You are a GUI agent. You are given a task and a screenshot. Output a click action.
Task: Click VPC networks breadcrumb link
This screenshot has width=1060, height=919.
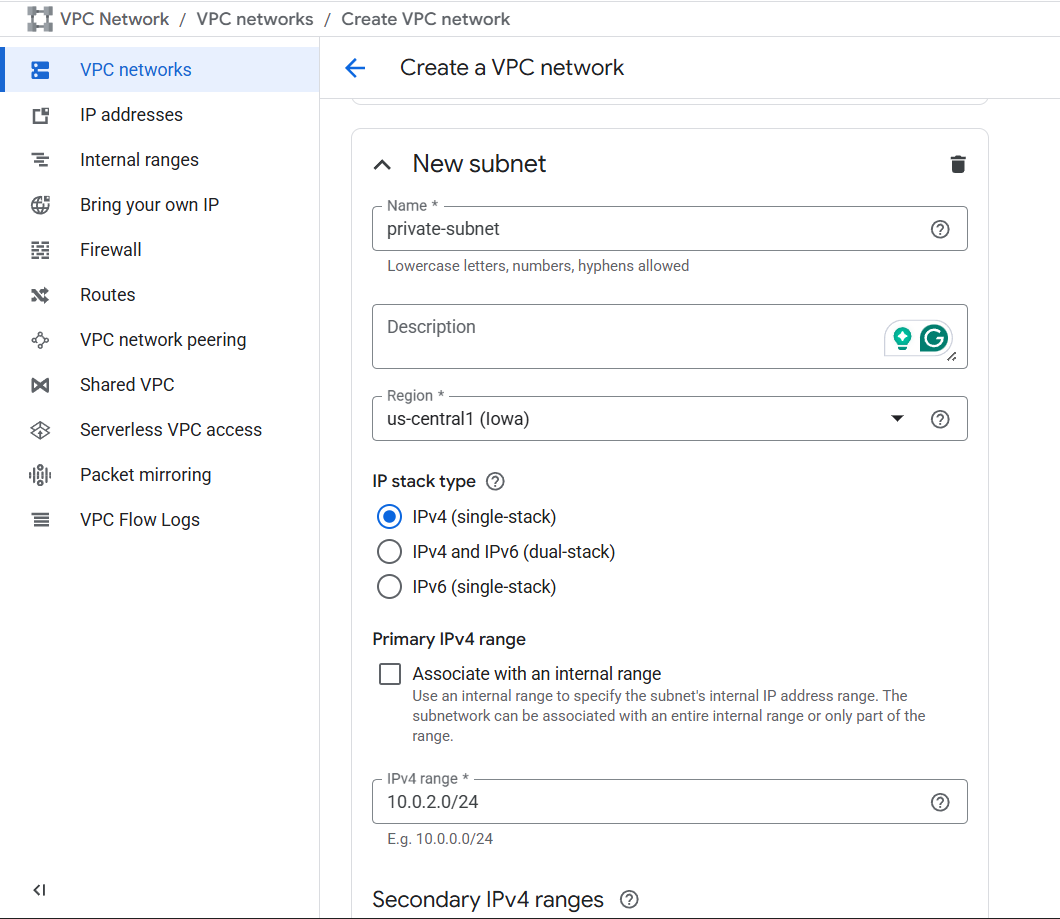[254, 19]
